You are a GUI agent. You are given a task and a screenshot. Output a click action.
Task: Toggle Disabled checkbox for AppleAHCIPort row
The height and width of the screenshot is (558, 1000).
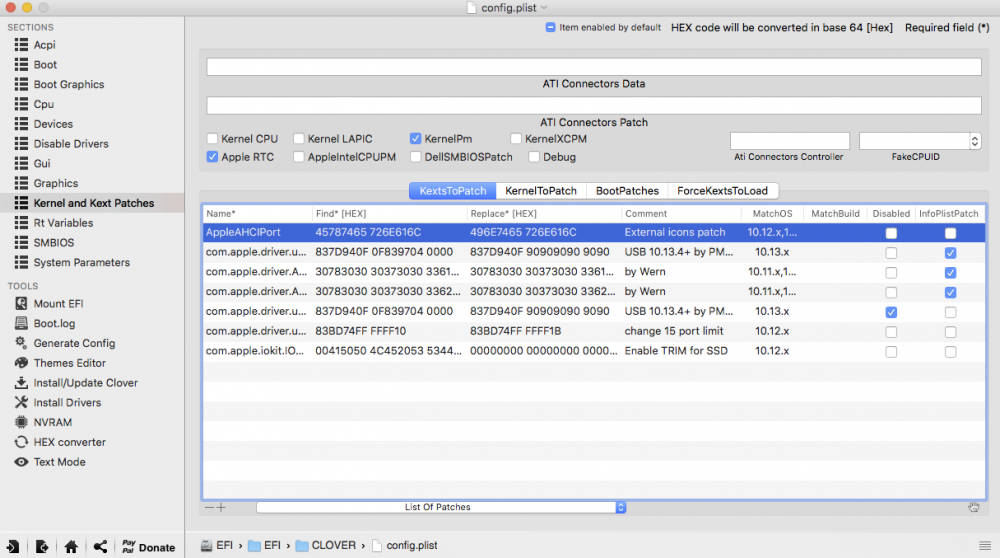pos(891,233)
